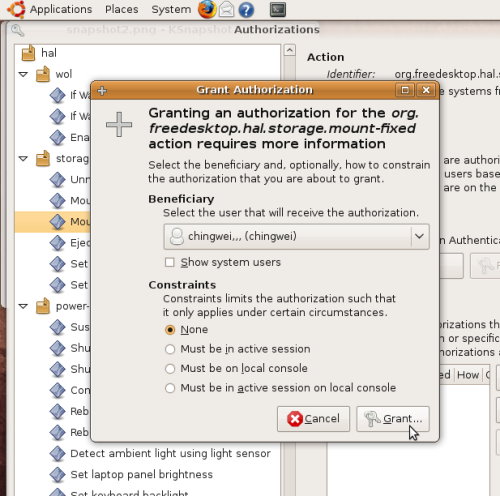This screenshot has width=500, height=496.
Task: Click the Grant... button
Action: (x=393, y=419)
